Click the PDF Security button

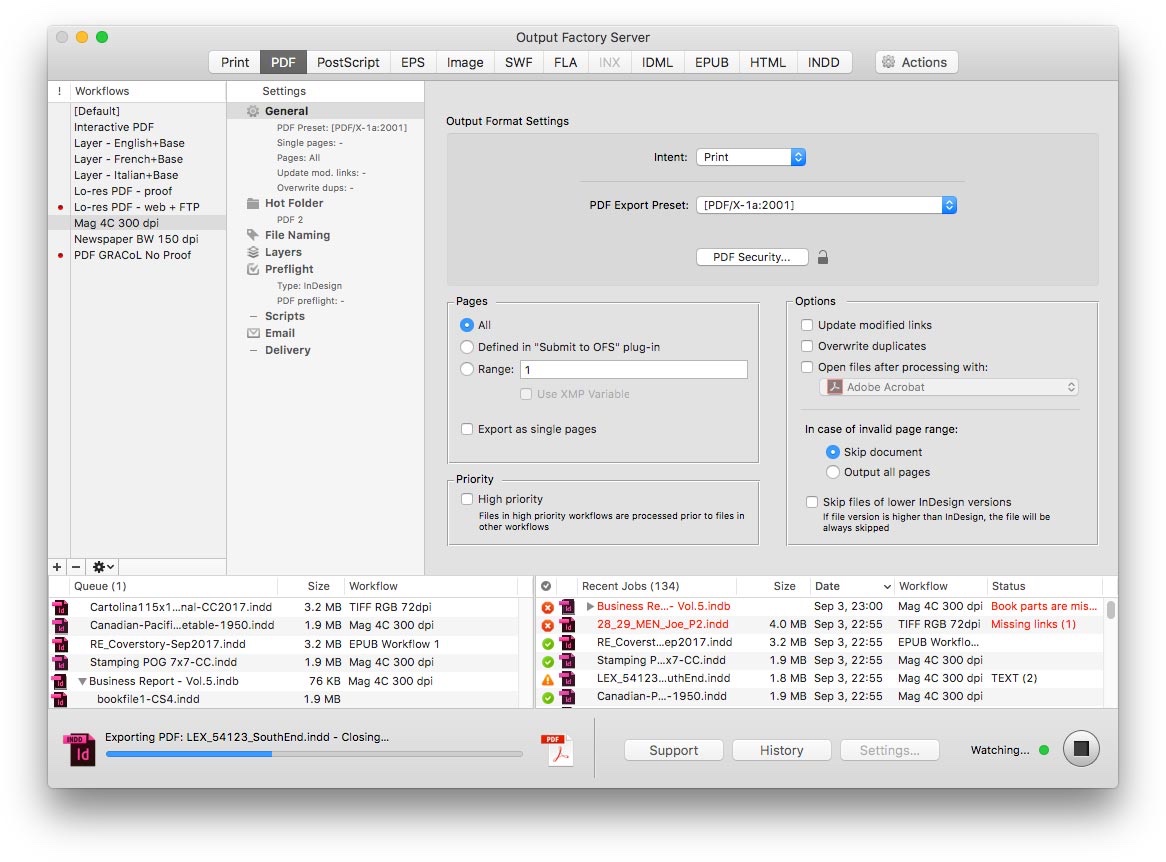coord(751,256)
